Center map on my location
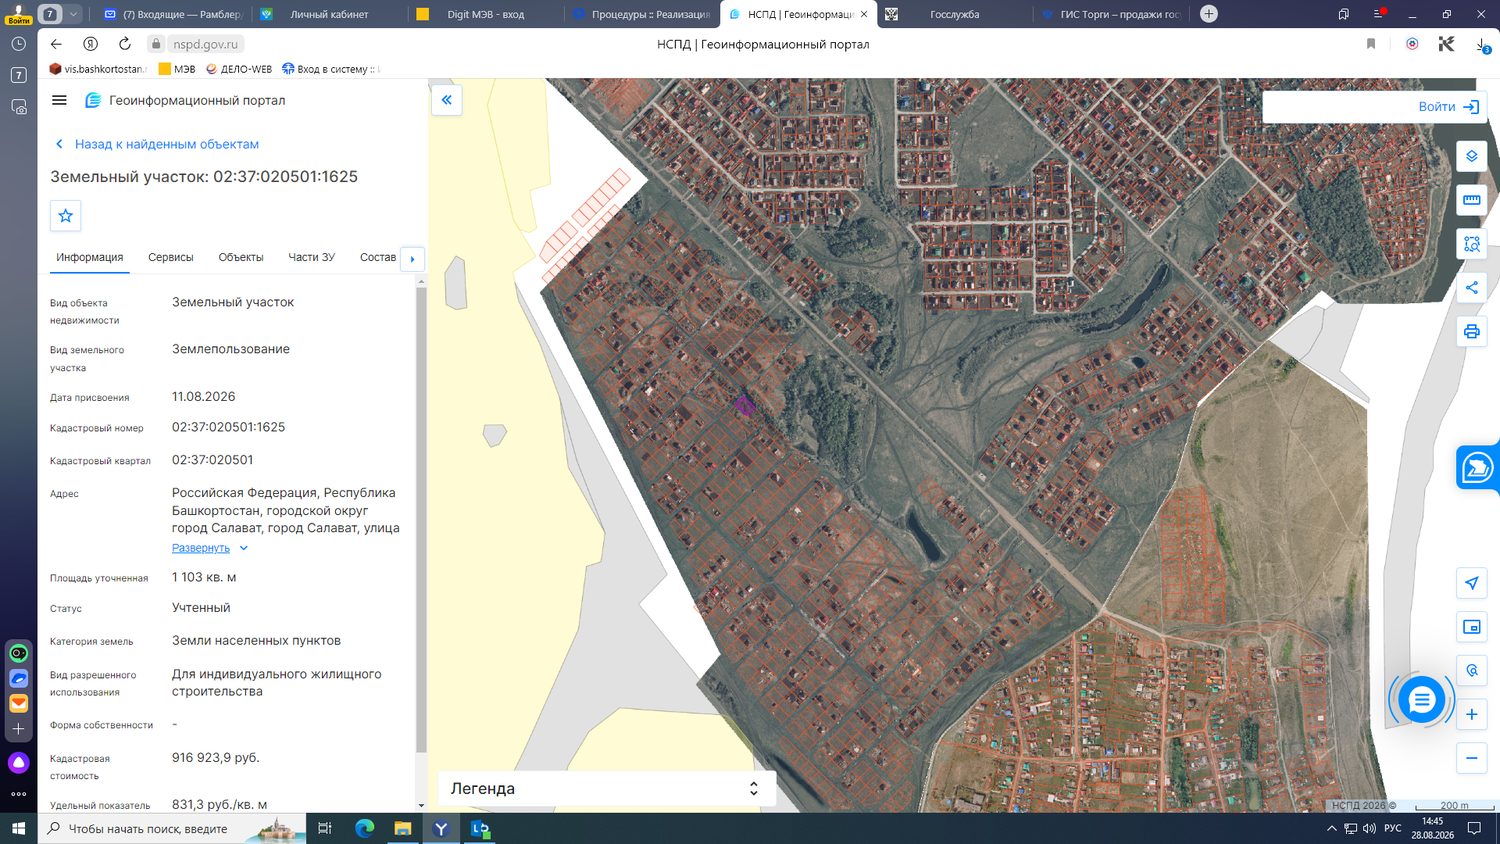 [1471, 583]
